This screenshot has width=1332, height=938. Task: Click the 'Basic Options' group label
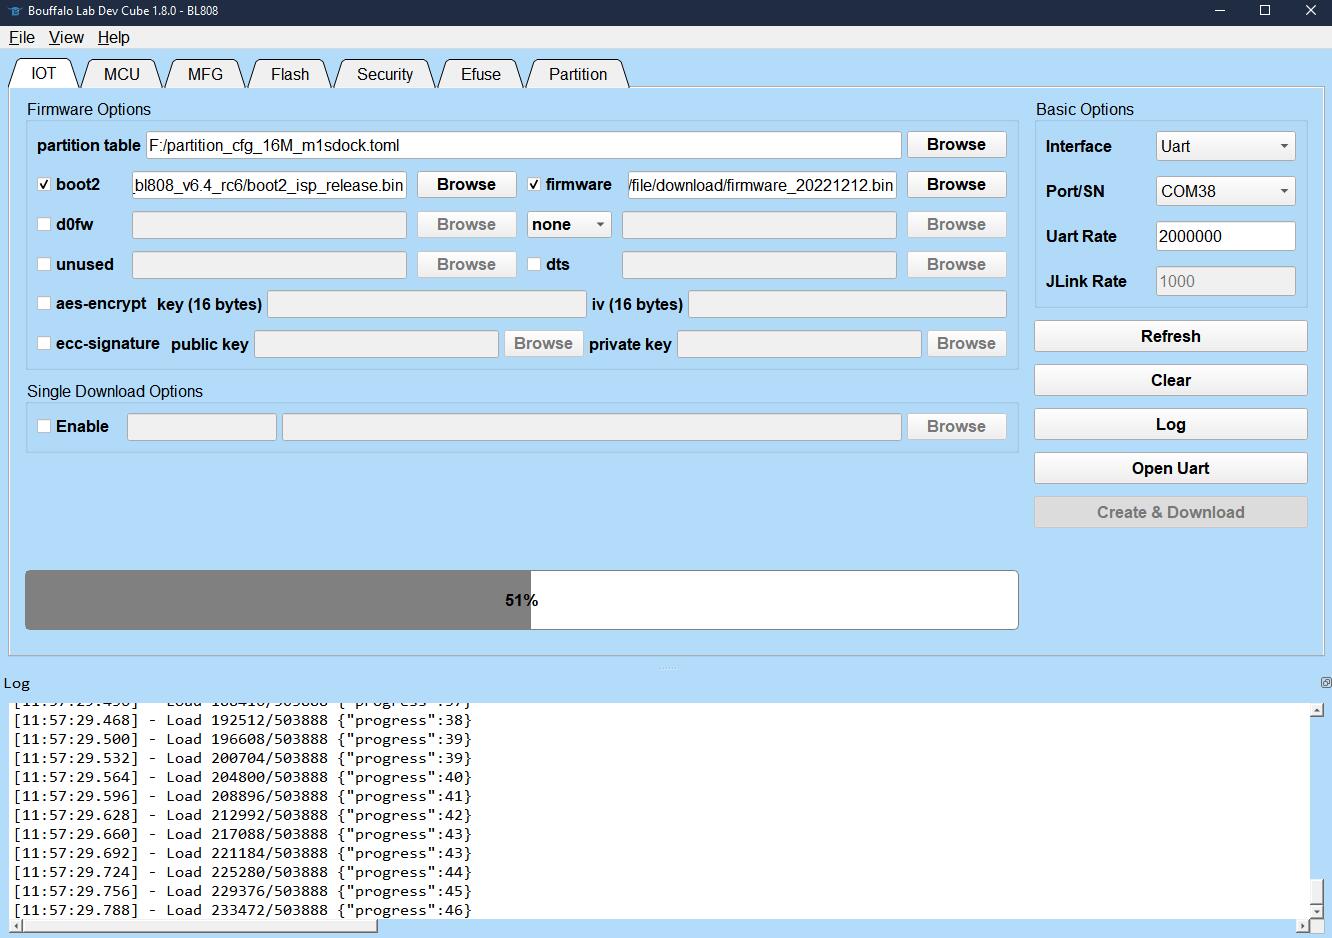1085,109
